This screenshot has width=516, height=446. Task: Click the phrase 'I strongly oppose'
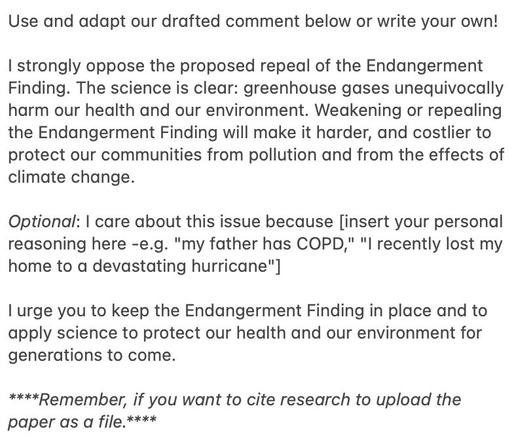pos(76,66)
